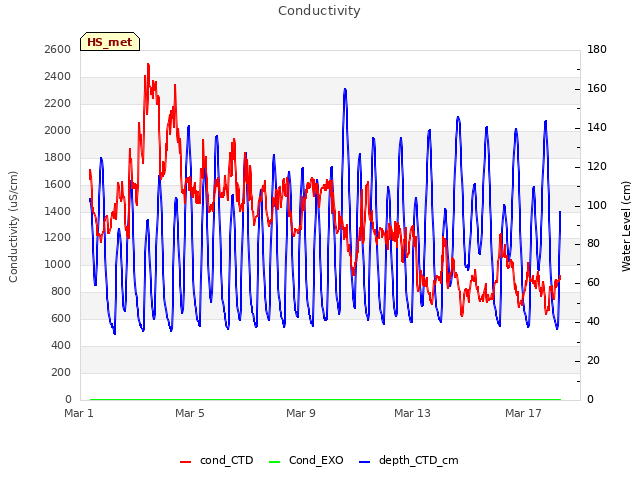Click the 20 right axis tick label
Image resolution: width=640 pixels, height=480 pixels.
(593, 360)
